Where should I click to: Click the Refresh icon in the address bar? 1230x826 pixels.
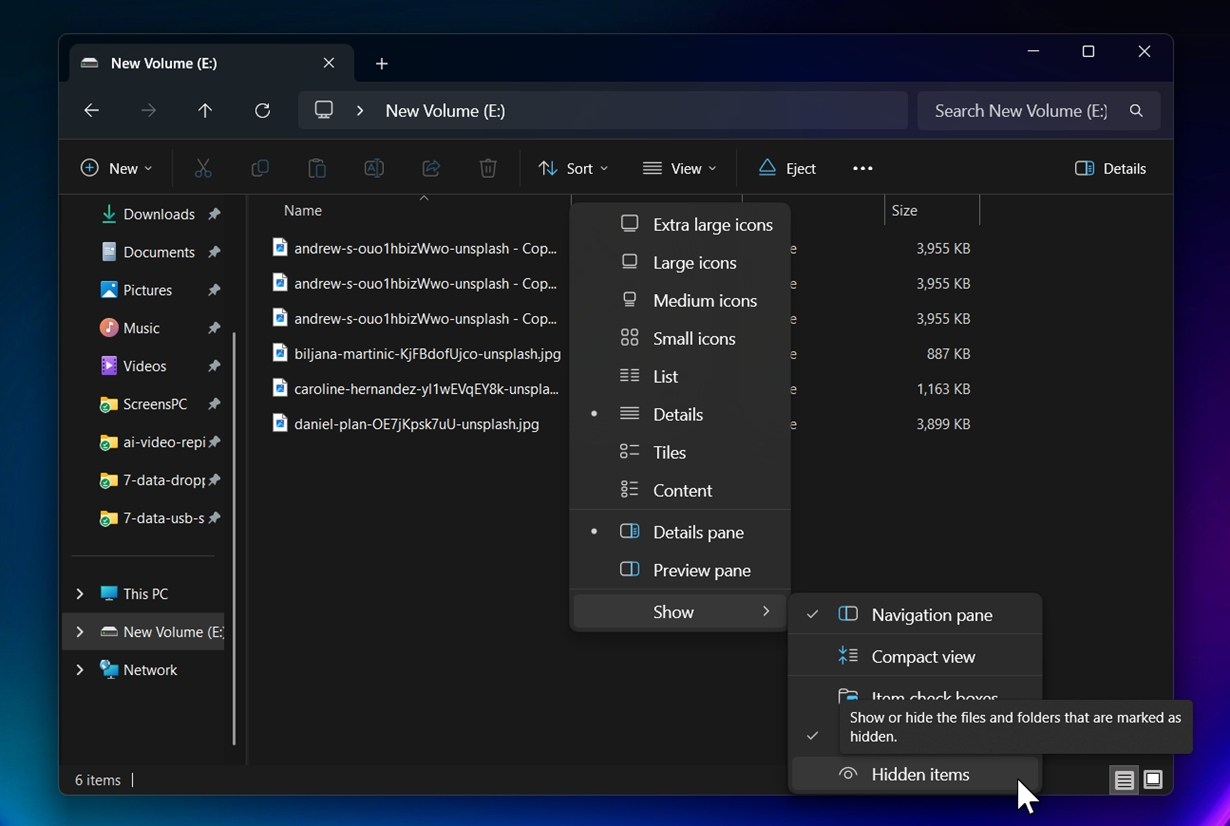click(262, 111)
